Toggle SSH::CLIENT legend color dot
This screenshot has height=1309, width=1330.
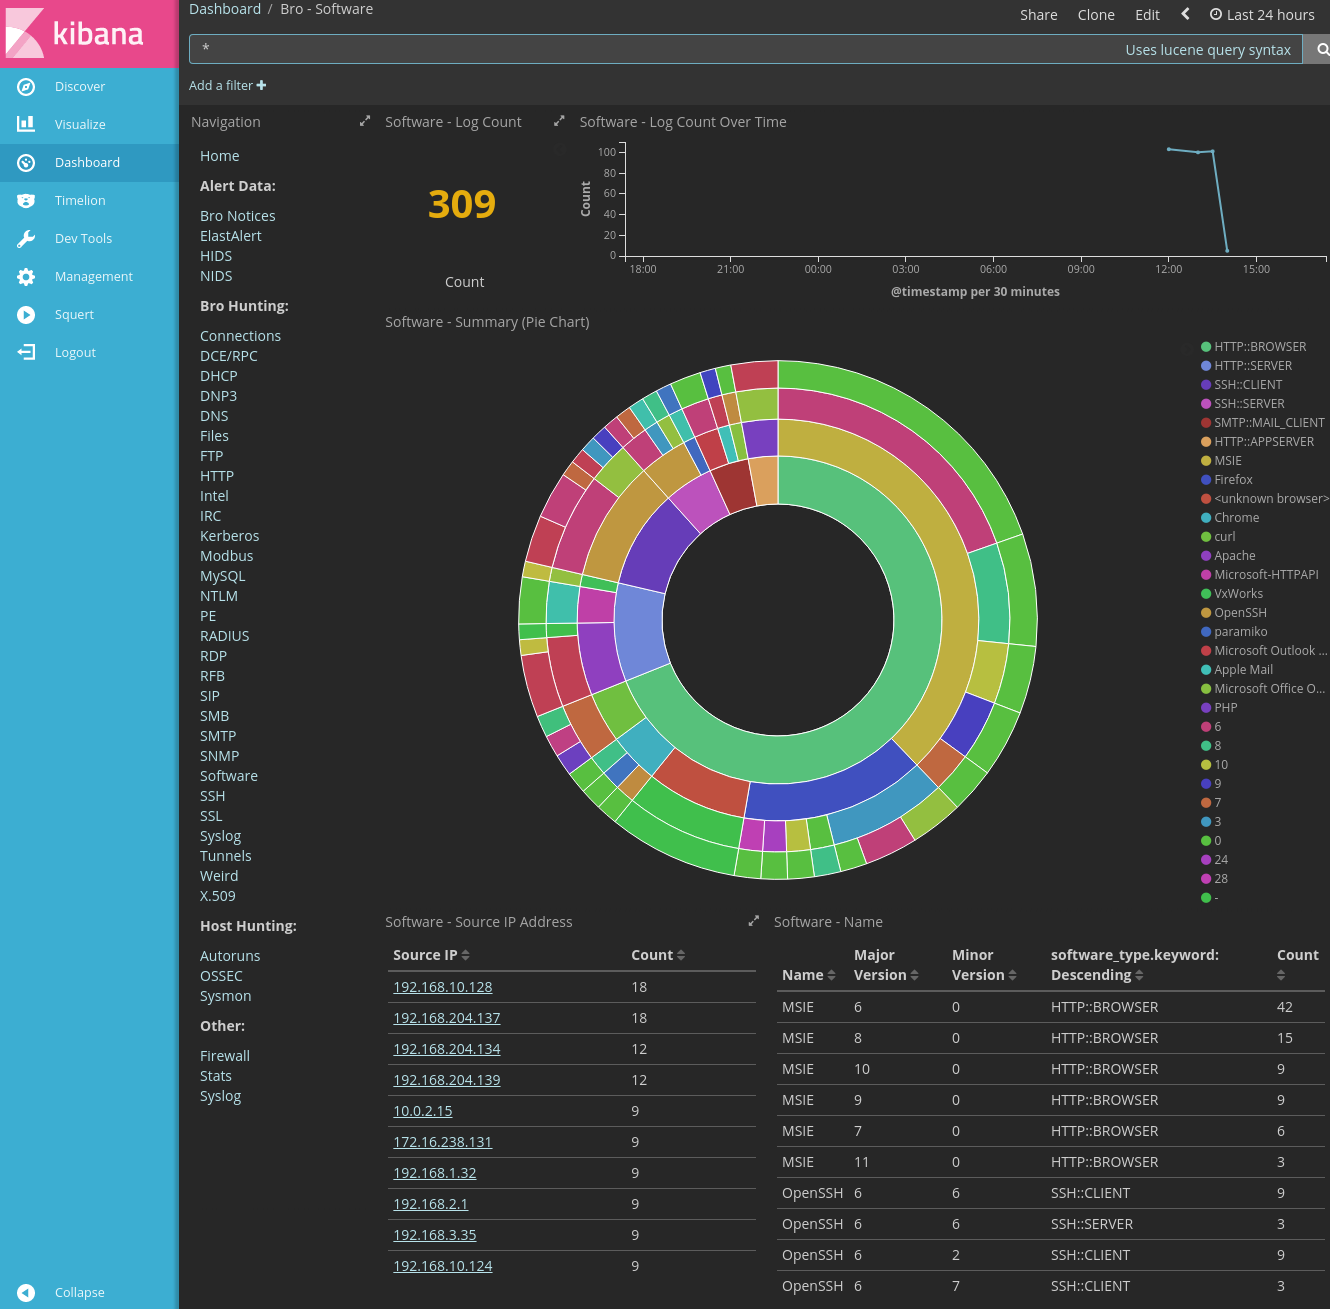[1206, 385]
